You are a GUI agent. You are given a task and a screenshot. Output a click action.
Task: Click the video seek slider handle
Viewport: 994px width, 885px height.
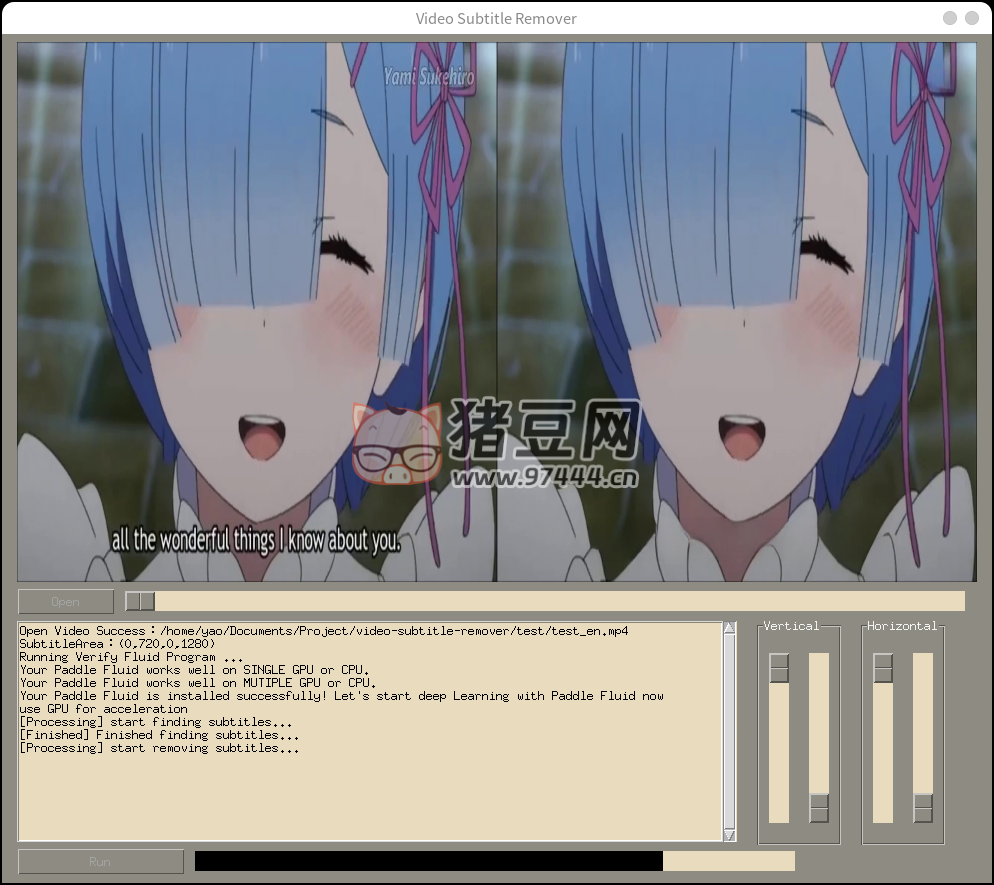point(140,601)
